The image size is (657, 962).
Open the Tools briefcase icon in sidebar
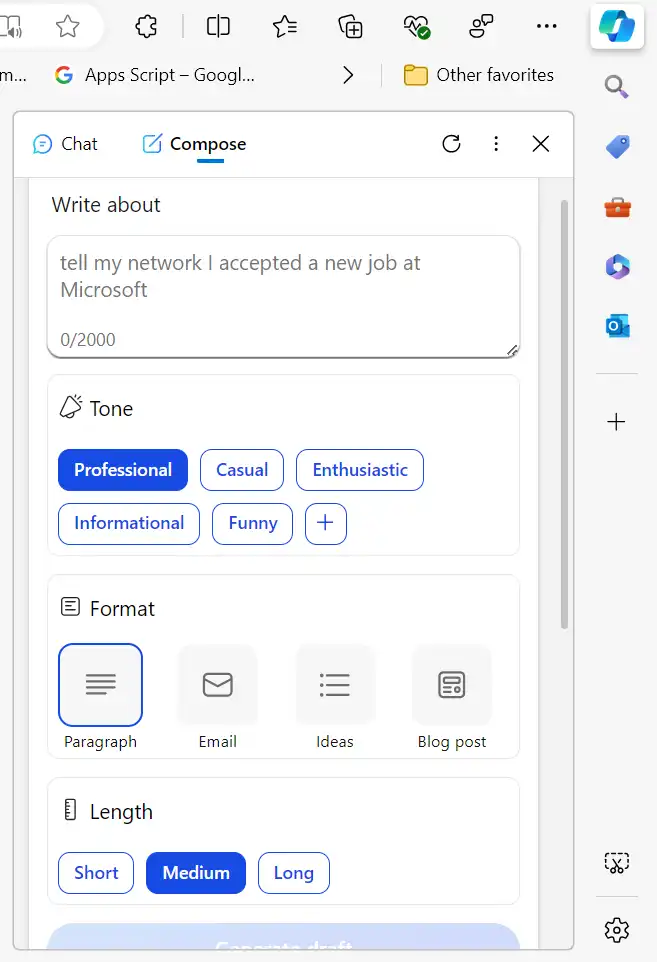617,207
